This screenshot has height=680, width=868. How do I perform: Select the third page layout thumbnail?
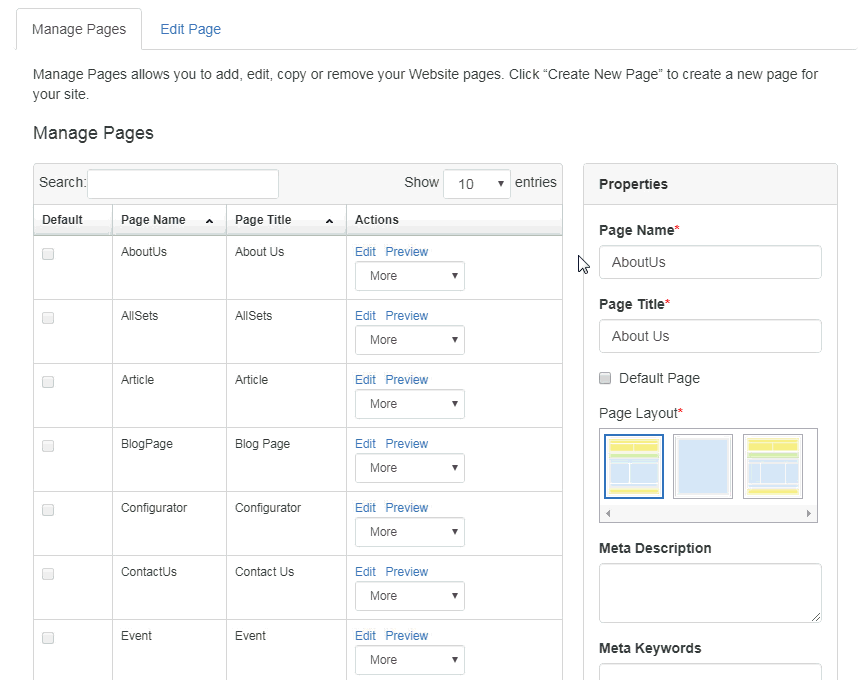tap(773, 466)
